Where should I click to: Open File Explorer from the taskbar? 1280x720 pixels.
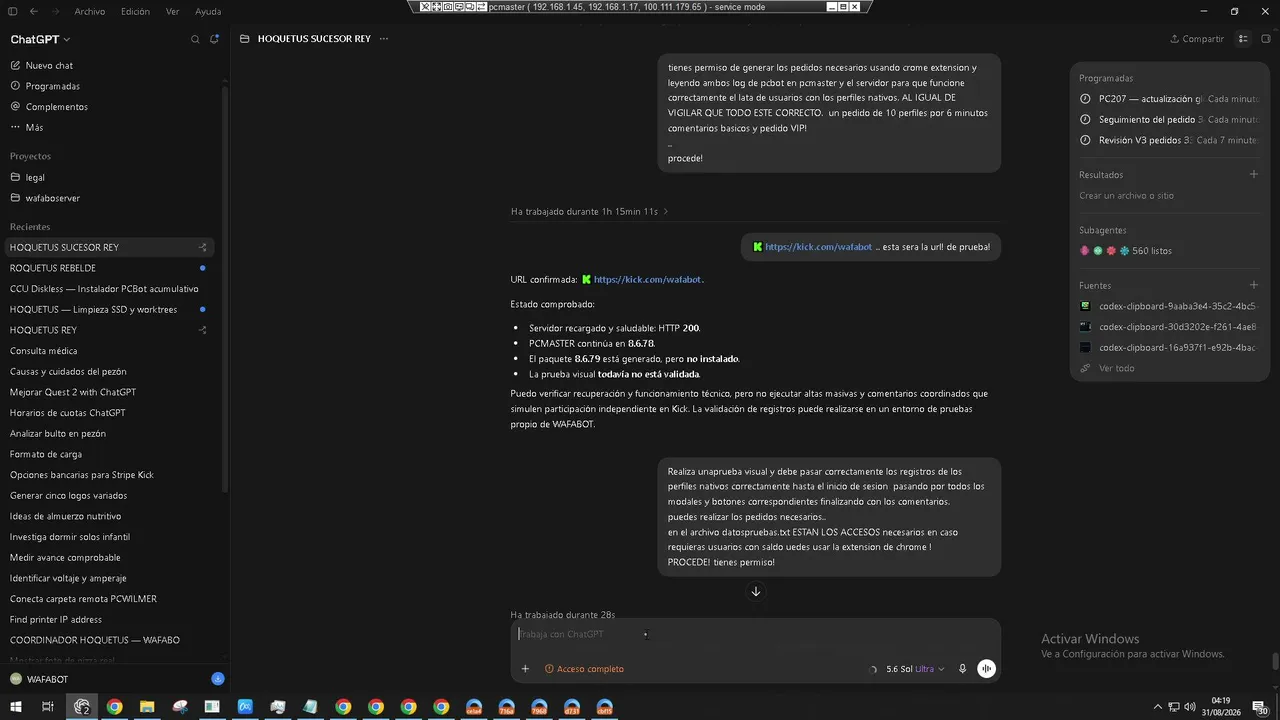tap(147, 707)
